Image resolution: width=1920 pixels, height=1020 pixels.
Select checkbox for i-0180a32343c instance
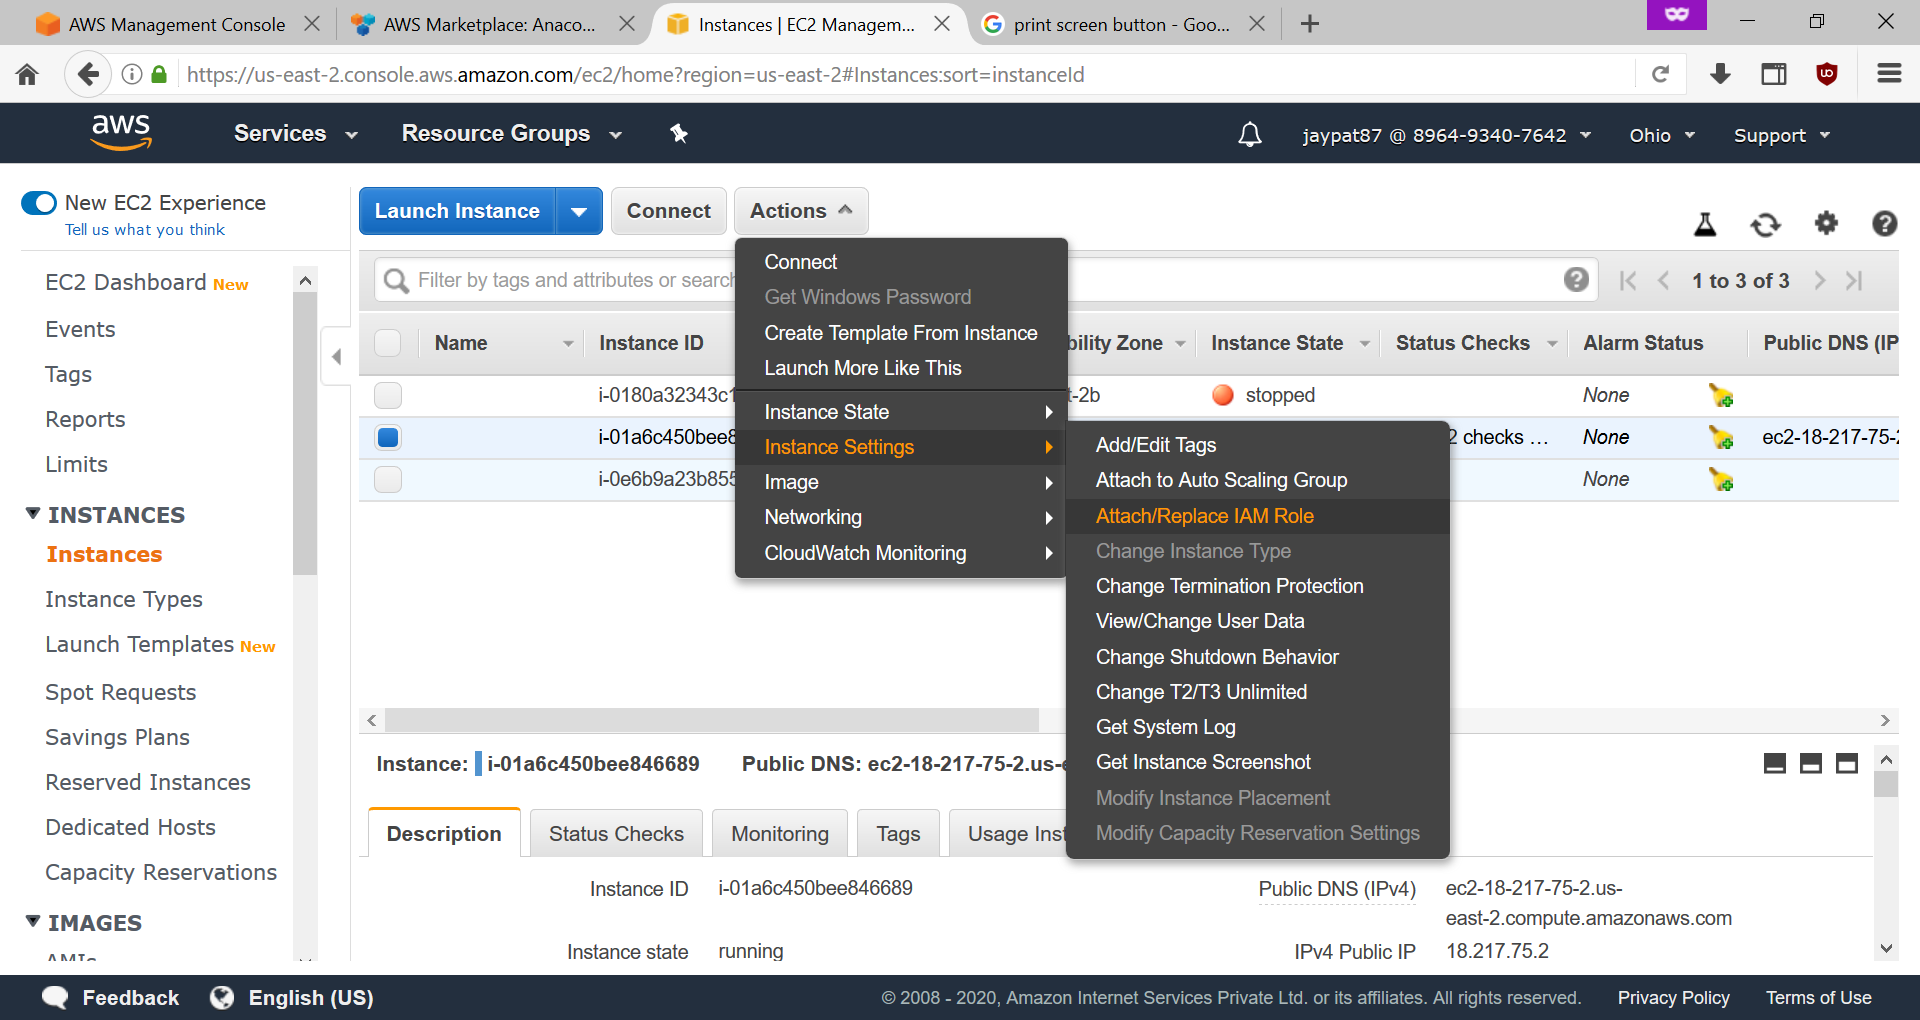[388, 395]
